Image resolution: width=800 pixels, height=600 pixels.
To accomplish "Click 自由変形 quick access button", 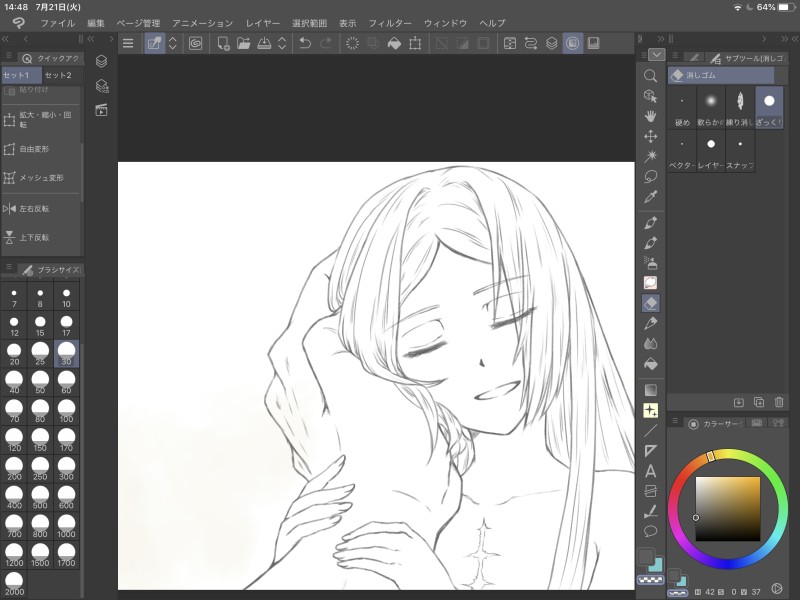I will tap(41, 149).
